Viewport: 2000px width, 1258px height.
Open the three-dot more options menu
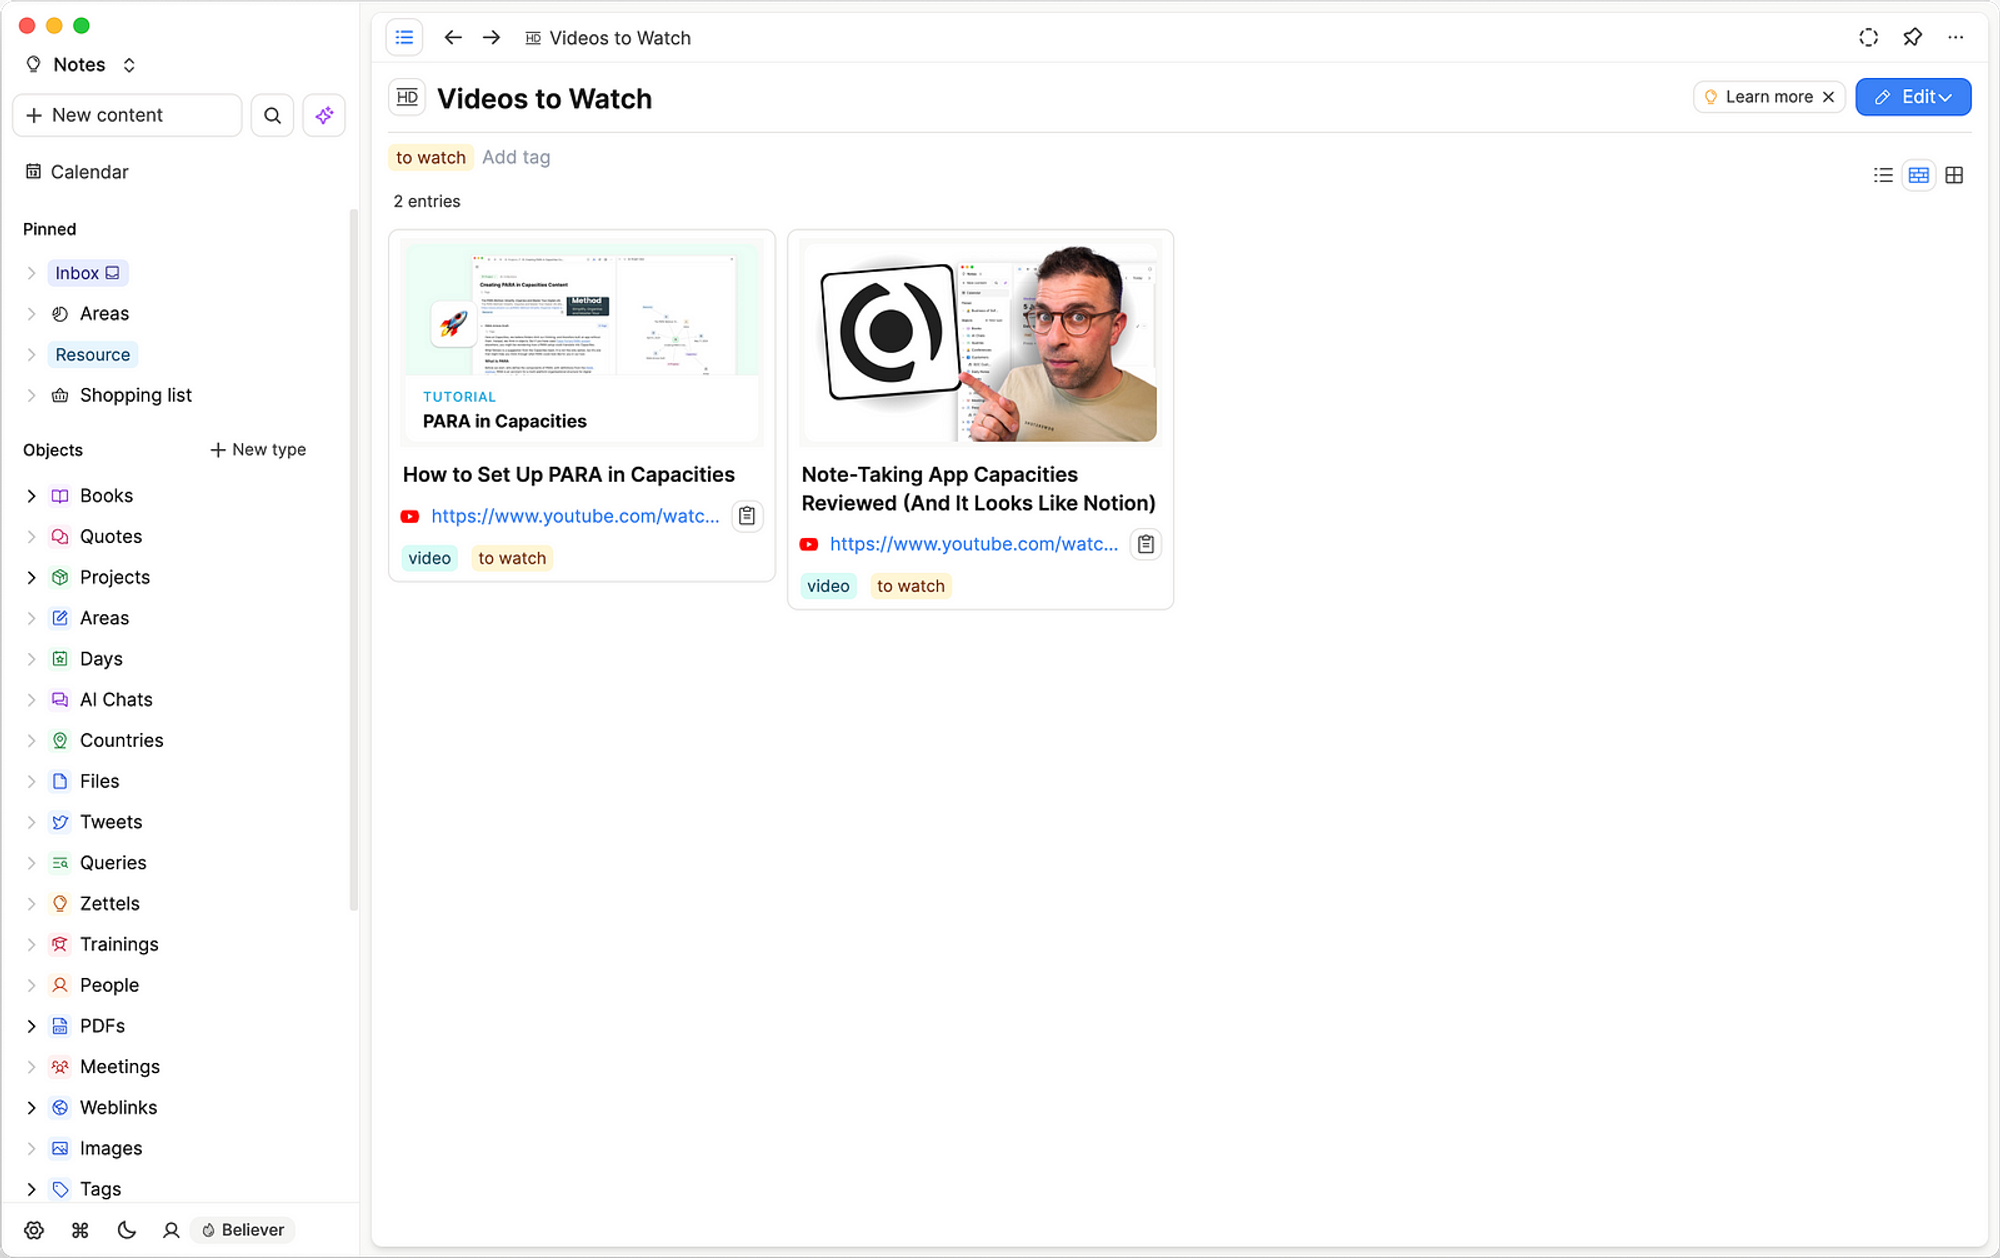coord(1956,38)
